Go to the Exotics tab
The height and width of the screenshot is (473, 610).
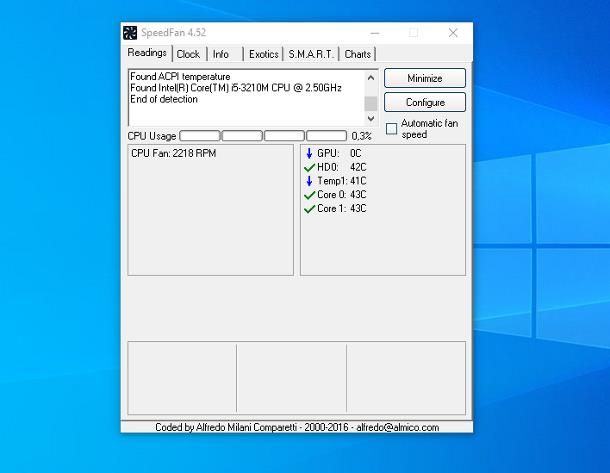click(x=264, y=54)
